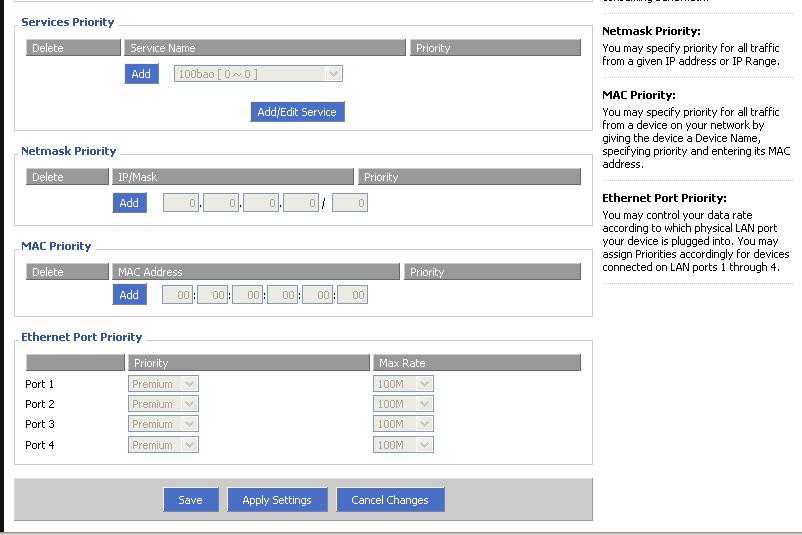802x535 pixels.
Task: Click Ethernet Port Priority section title
Action: click(81, 337)
